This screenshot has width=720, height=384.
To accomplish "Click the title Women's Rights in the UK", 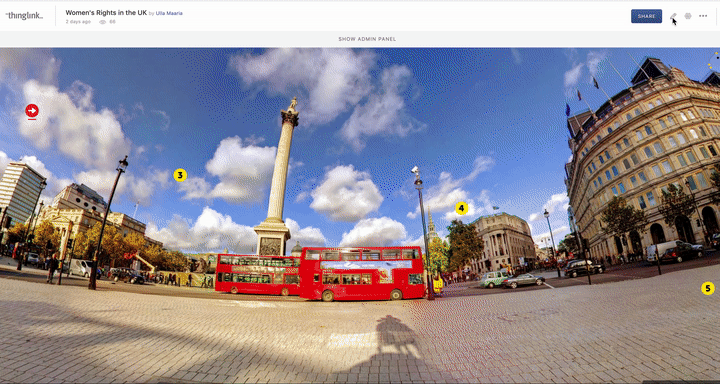I will [x=106, y=13].
